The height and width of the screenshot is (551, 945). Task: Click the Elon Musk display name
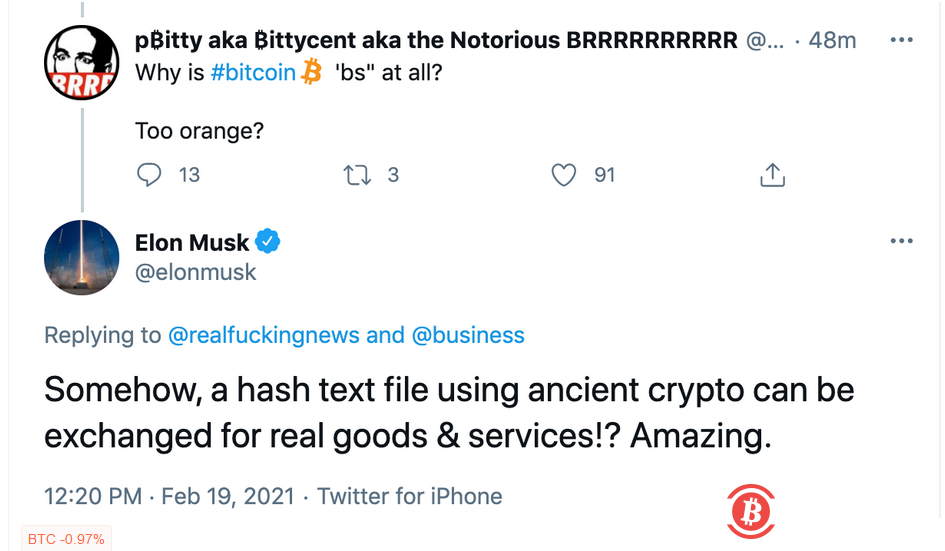coord(192,241)
